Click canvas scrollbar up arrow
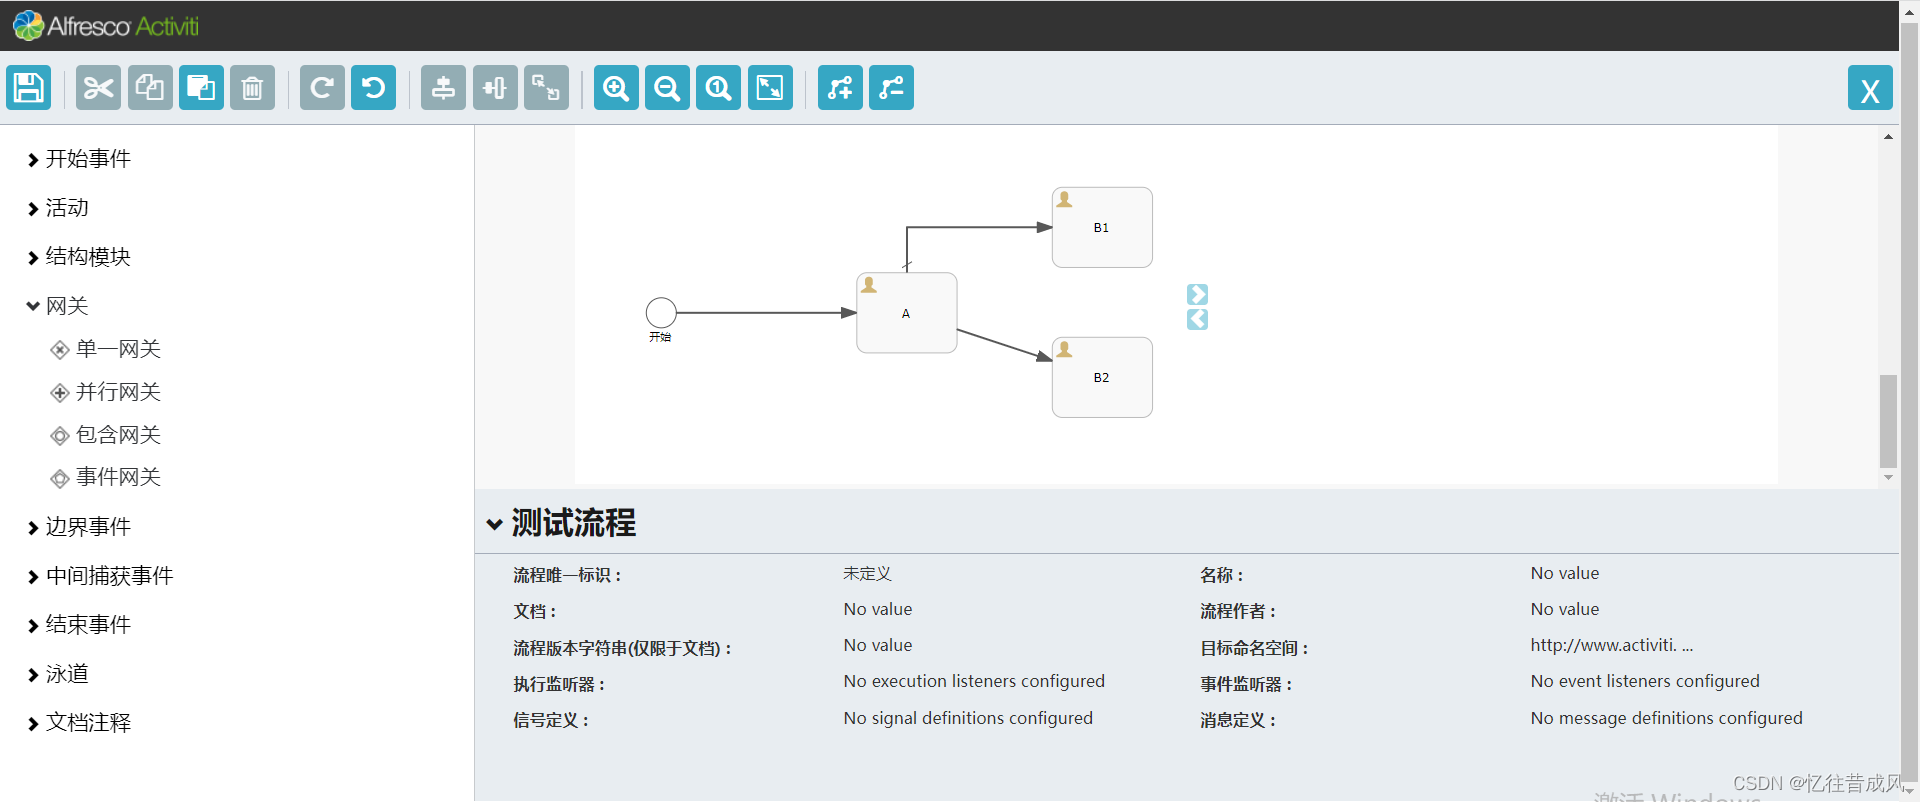1920x802 pixels. click(x=1888, y=137)
